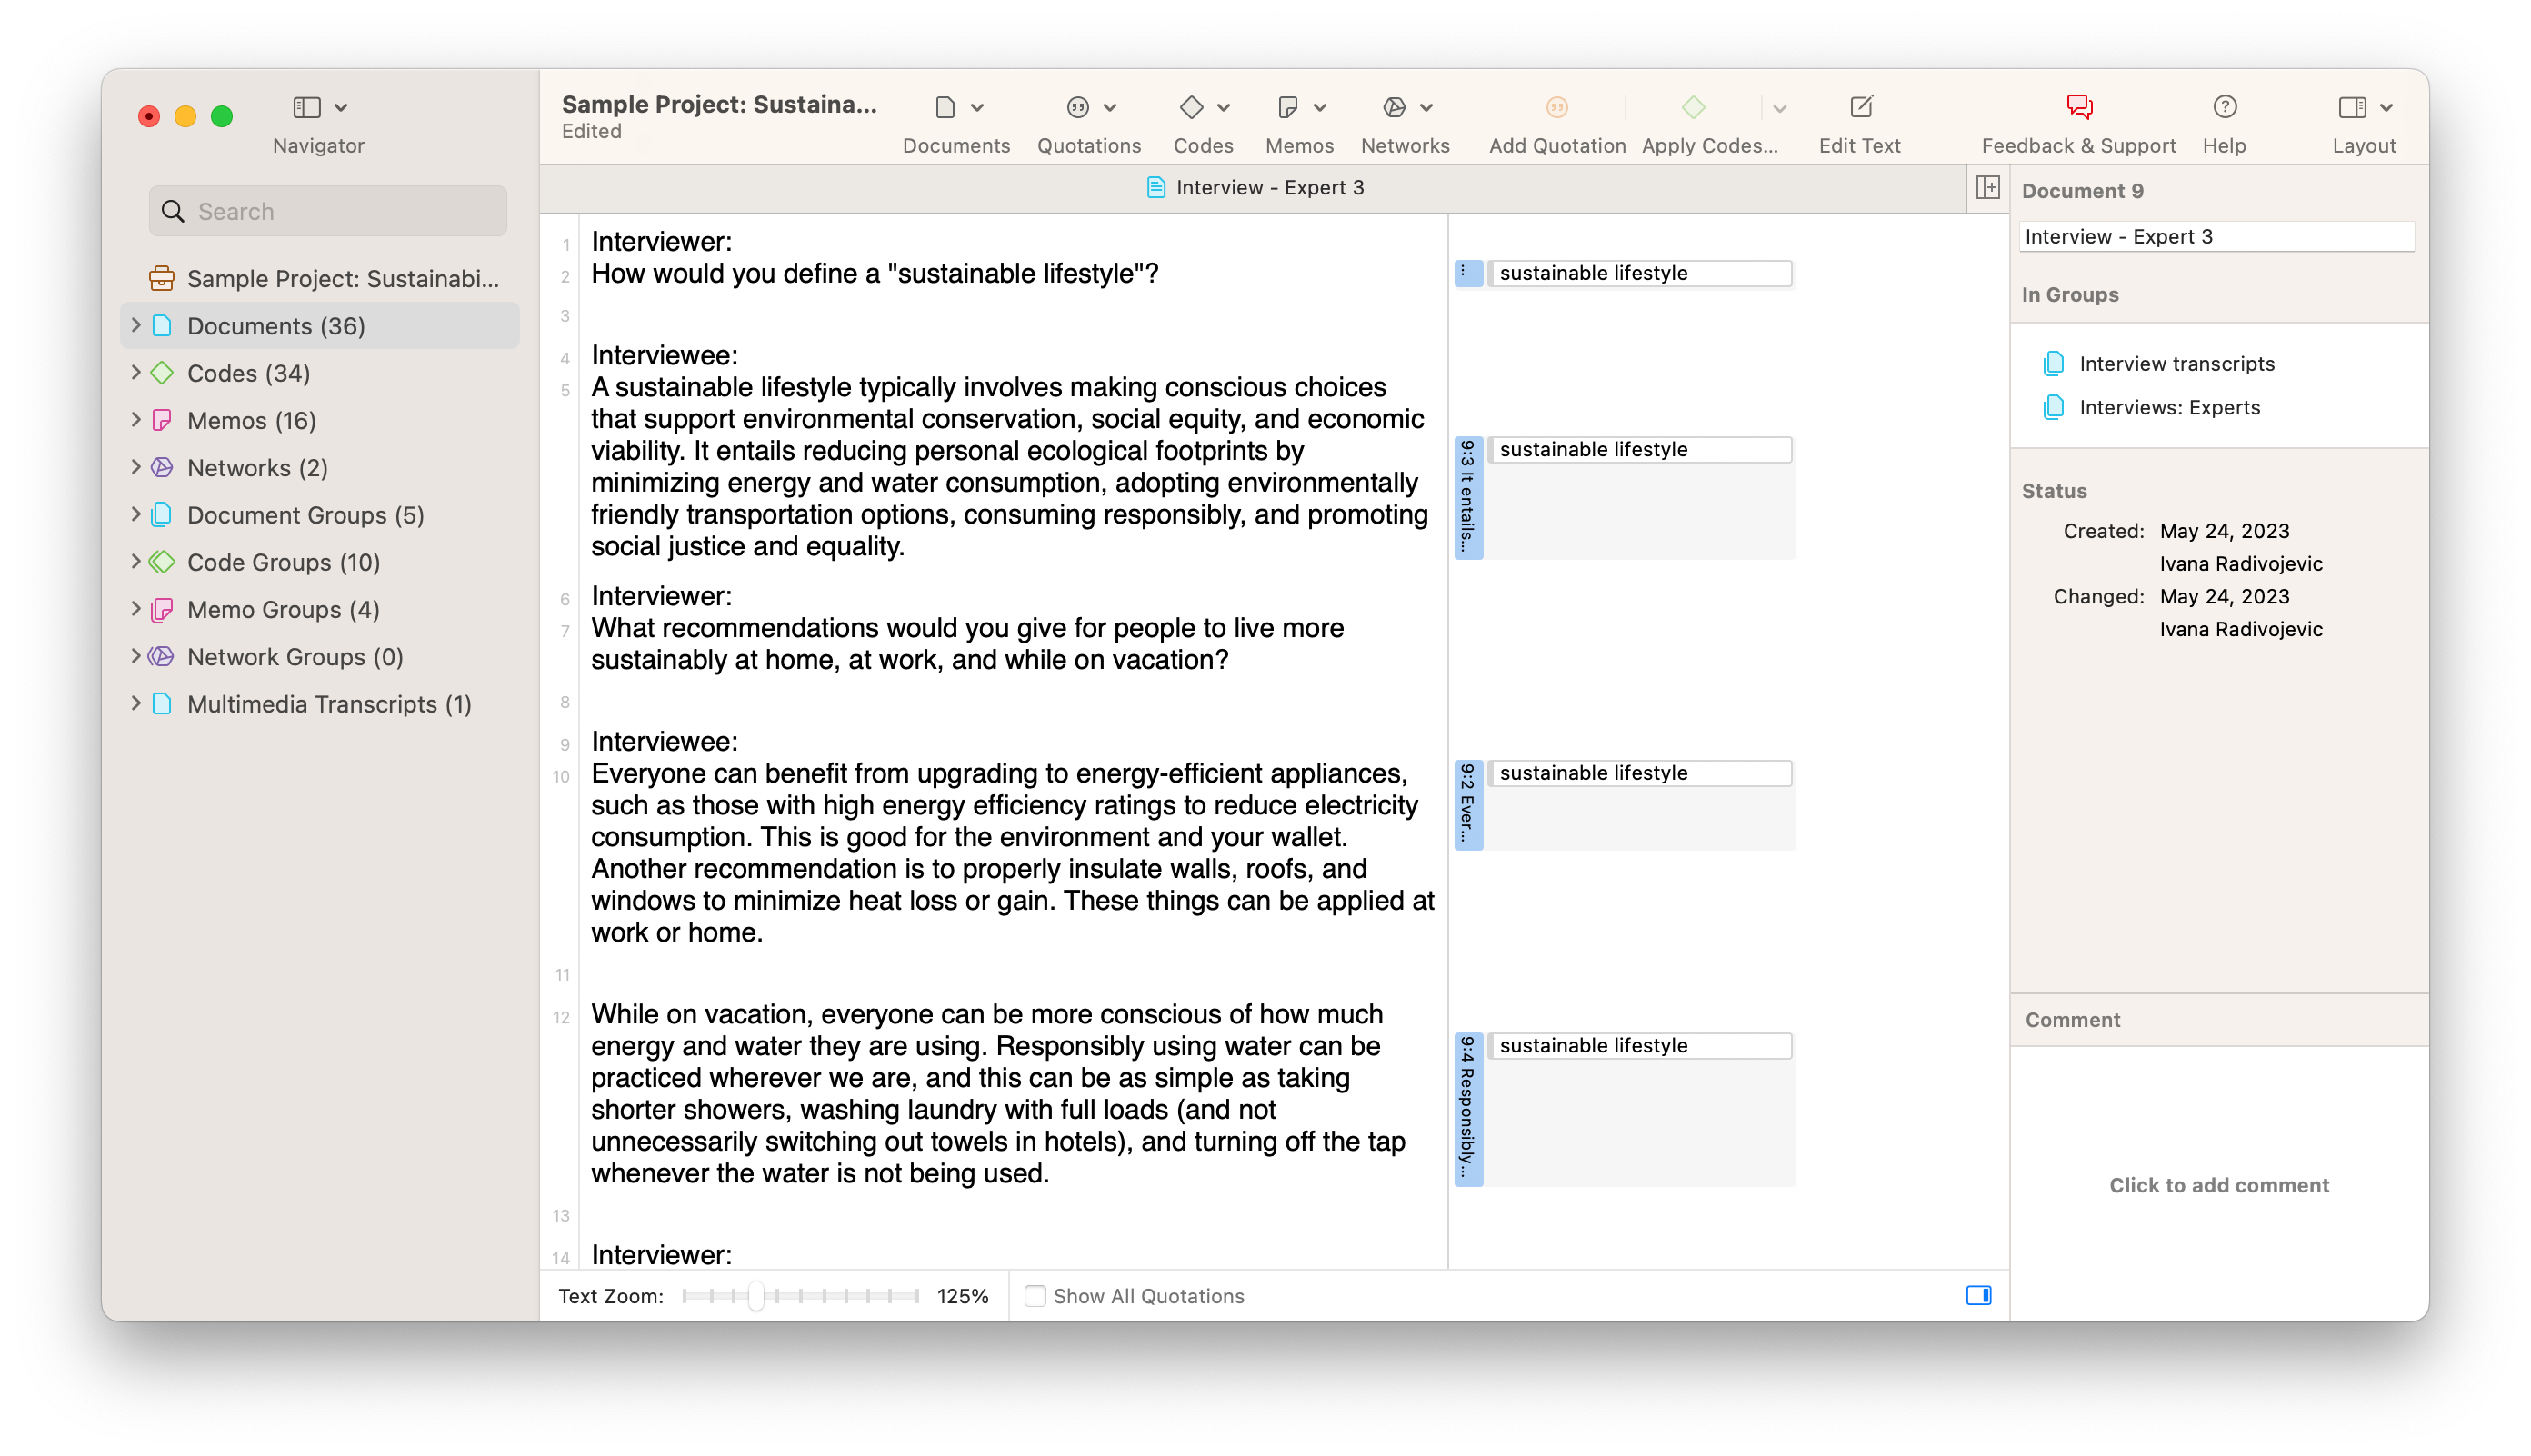
Task: Open the Memos toolbar icon
Action: pos(1288,107)
